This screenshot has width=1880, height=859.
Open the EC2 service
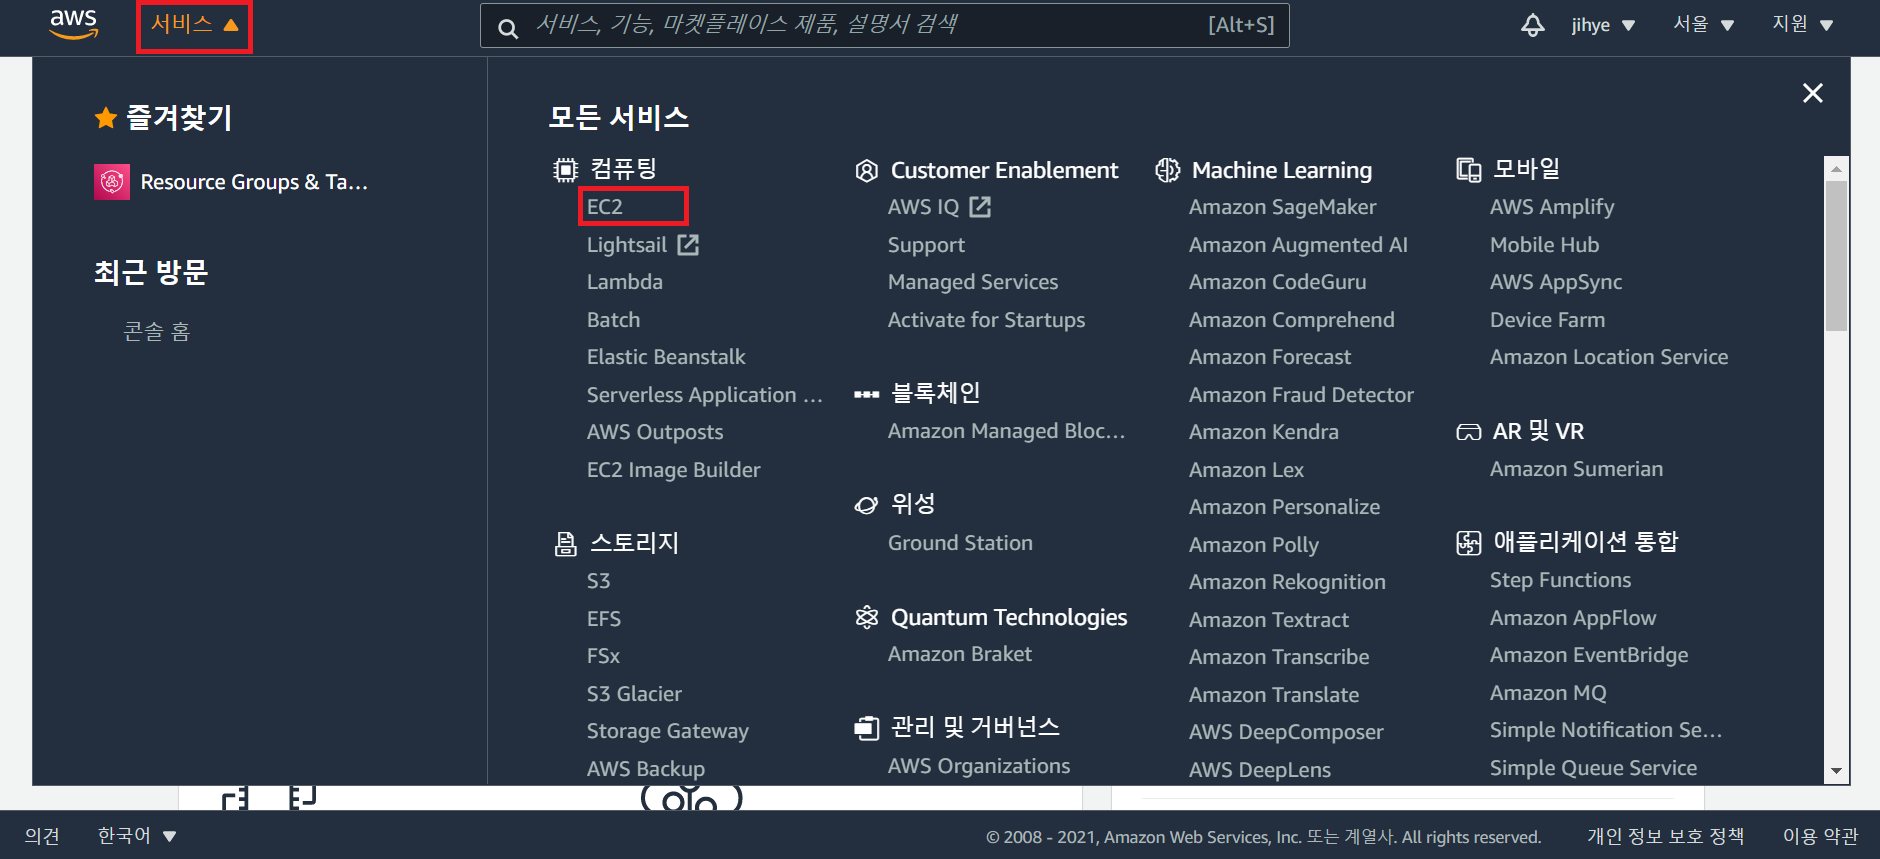coord(605,207)
